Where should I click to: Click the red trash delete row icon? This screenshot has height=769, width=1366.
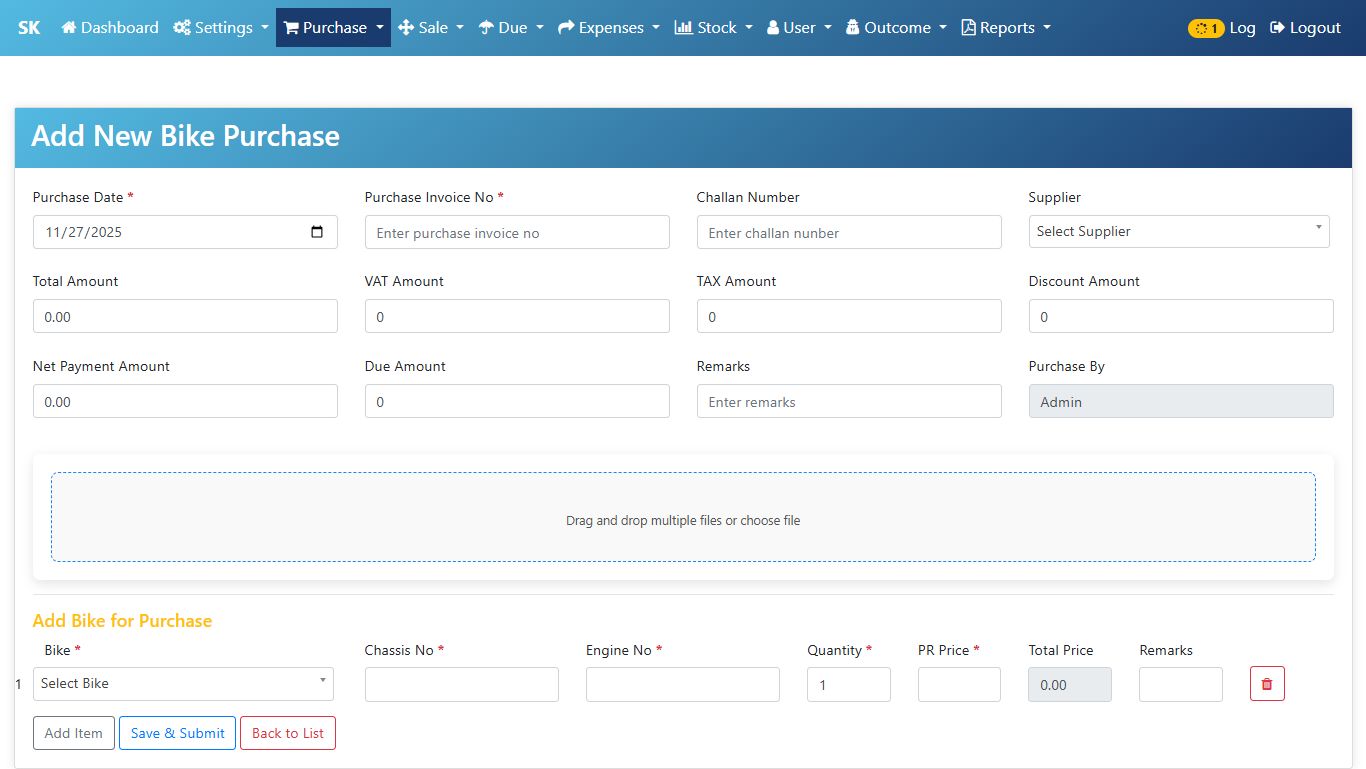1267,684
